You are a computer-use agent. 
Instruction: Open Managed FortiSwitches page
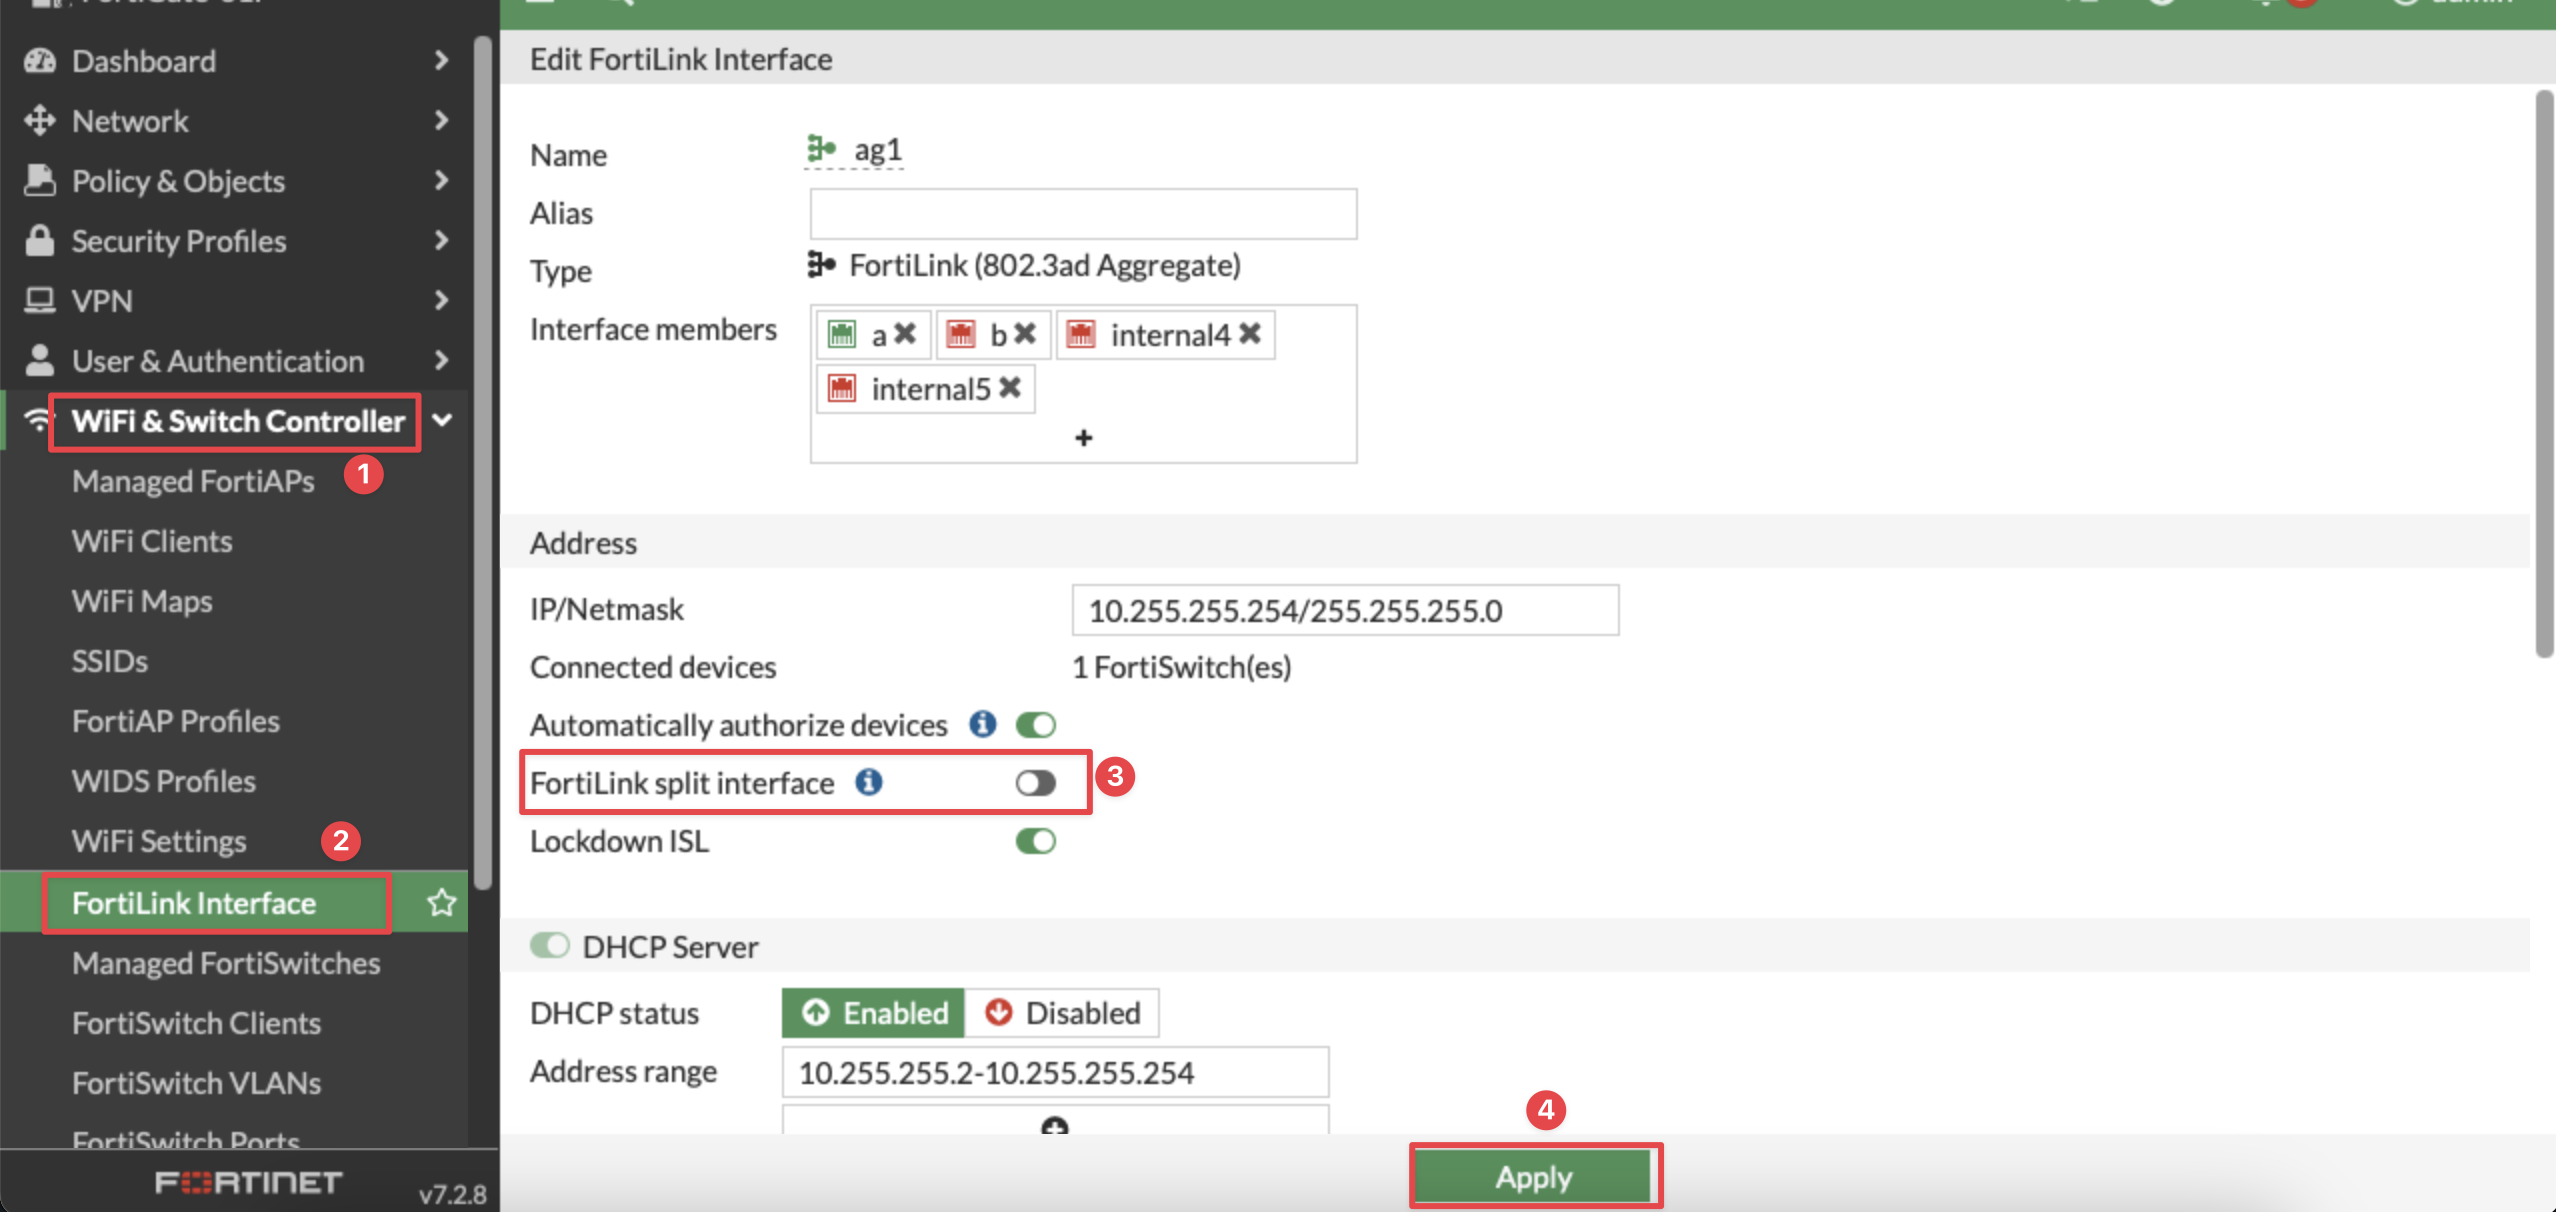point(226,963)
